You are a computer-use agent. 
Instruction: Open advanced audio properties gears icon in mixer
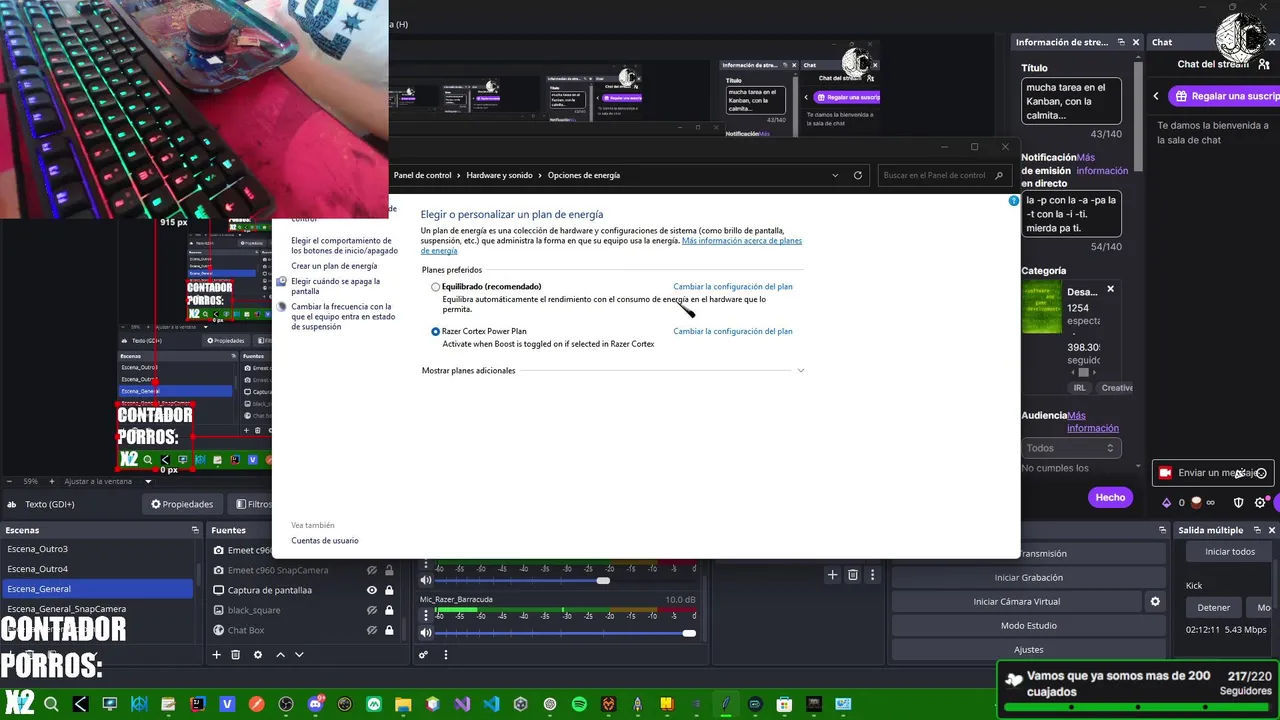pos(424,654)
